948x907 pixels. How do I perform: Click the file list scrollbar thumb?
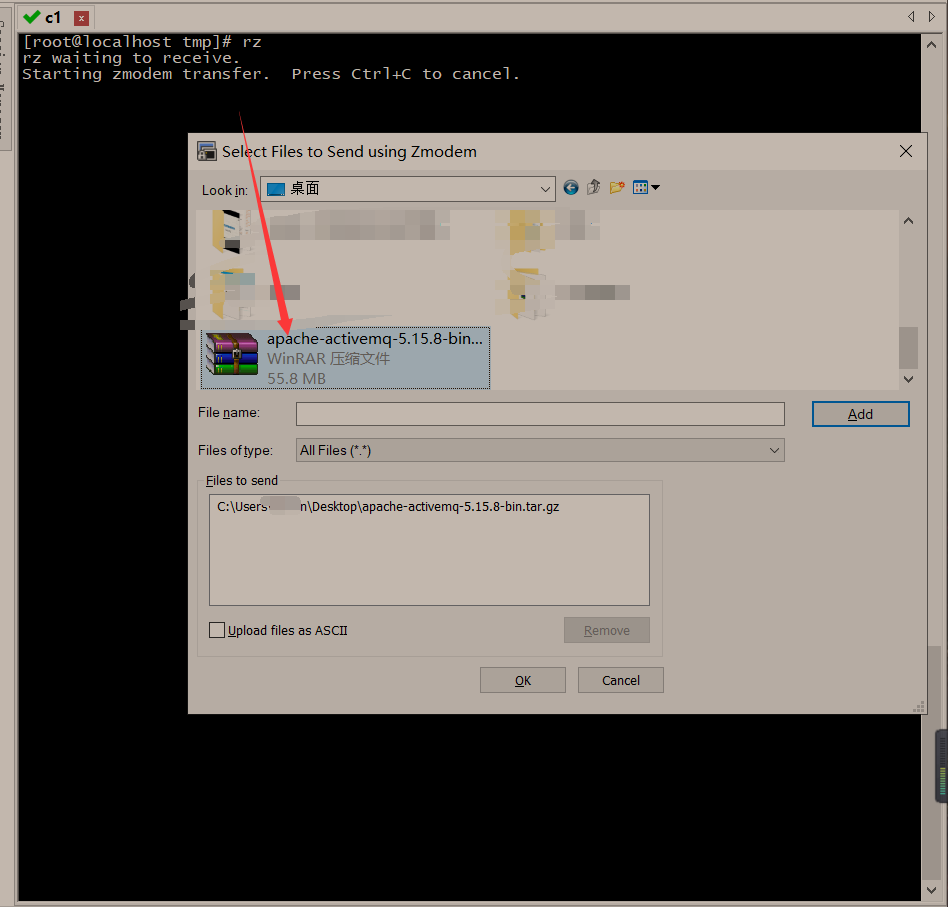click(908, 348)
